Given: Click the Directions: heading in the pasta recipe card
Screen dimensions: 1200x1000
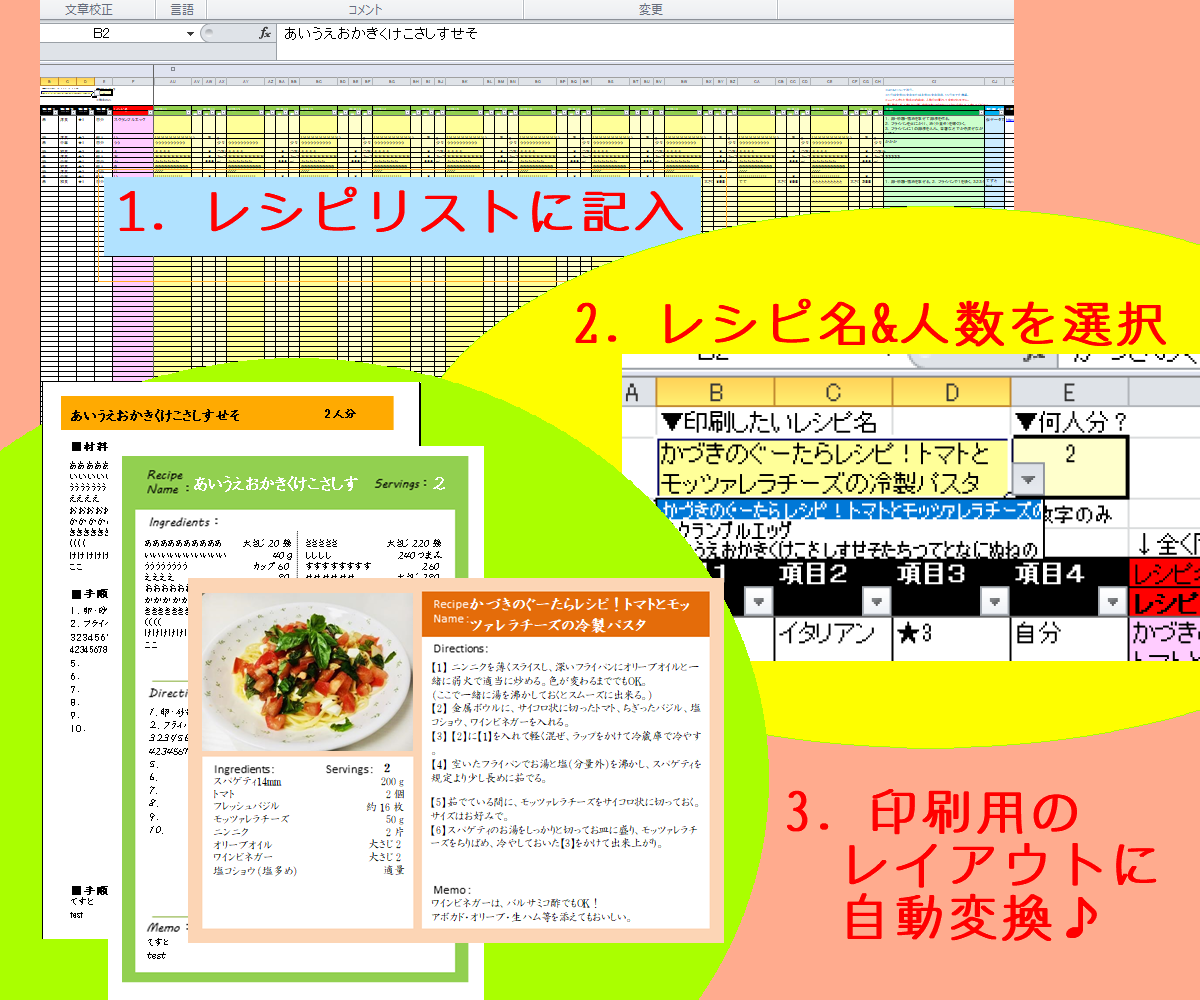Looking at the screenshot, I should click(x=461, y=649).
